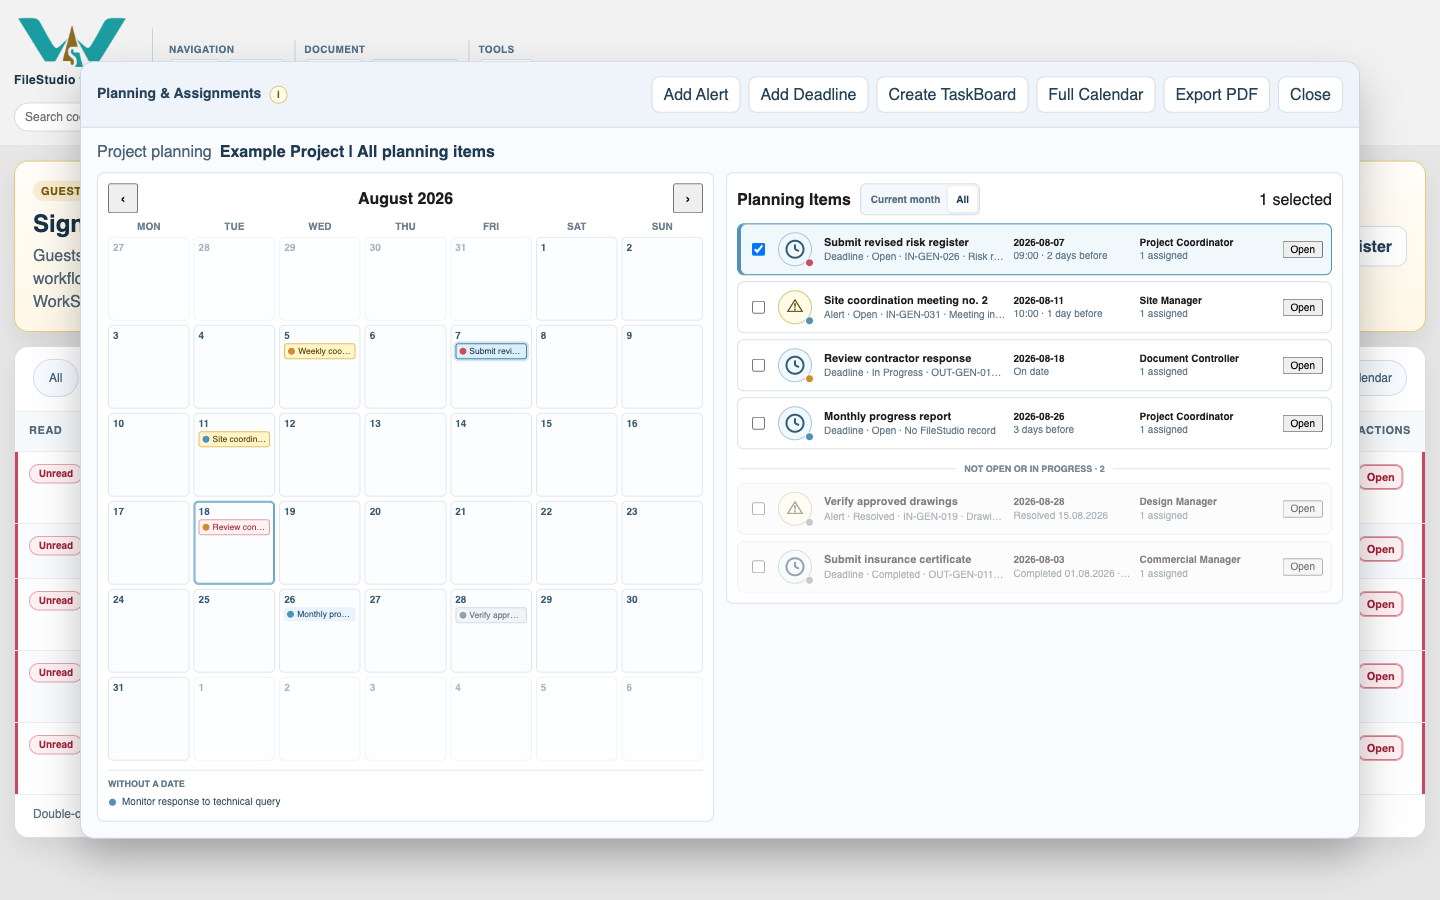Click the August 2026 month title
The height and width of the screenshot is (900, 1440).
pyautogui.click(x=405, y=199)
